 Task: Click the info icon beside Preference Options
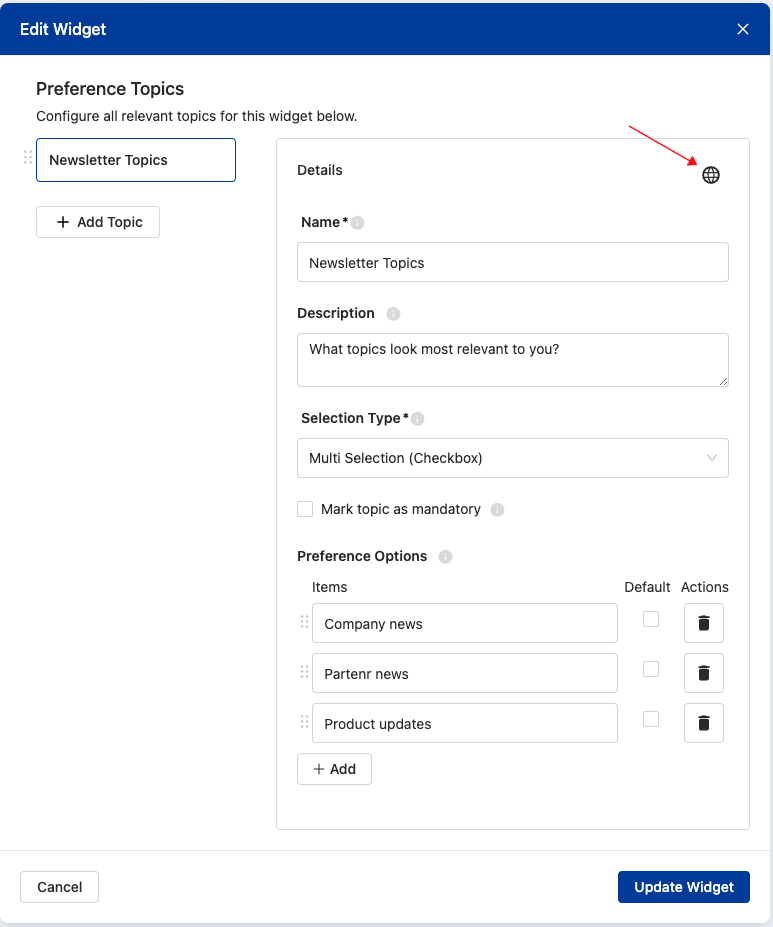pos(445,557)
